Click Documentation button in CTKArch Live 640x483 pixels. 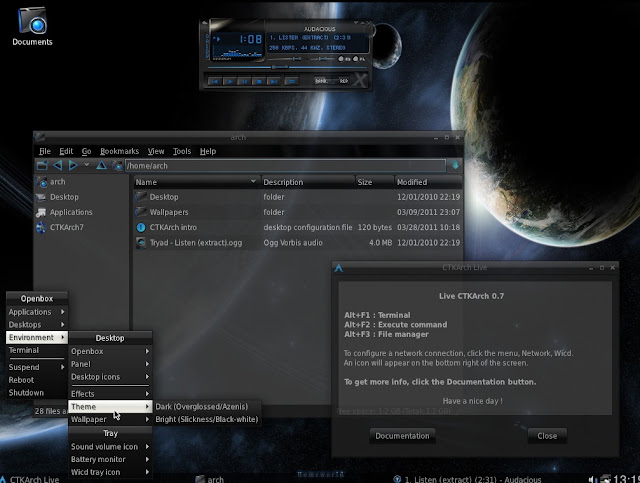(x=402, y=436)
